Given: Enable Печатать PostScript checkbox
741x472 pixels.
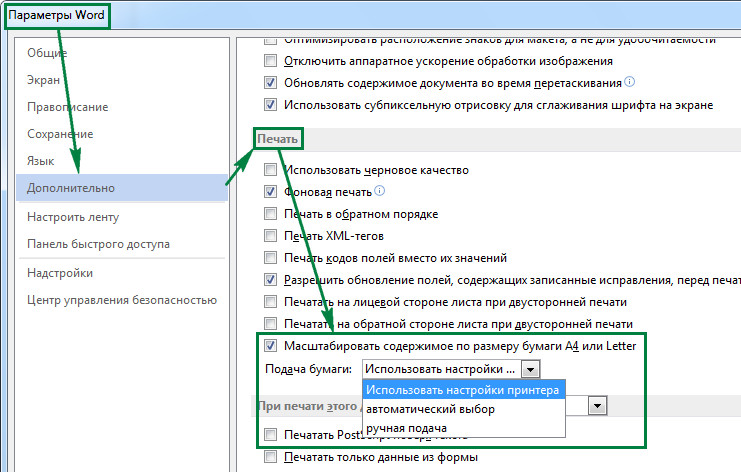Looking at the screenshot, I should click(x=270, y=434).
